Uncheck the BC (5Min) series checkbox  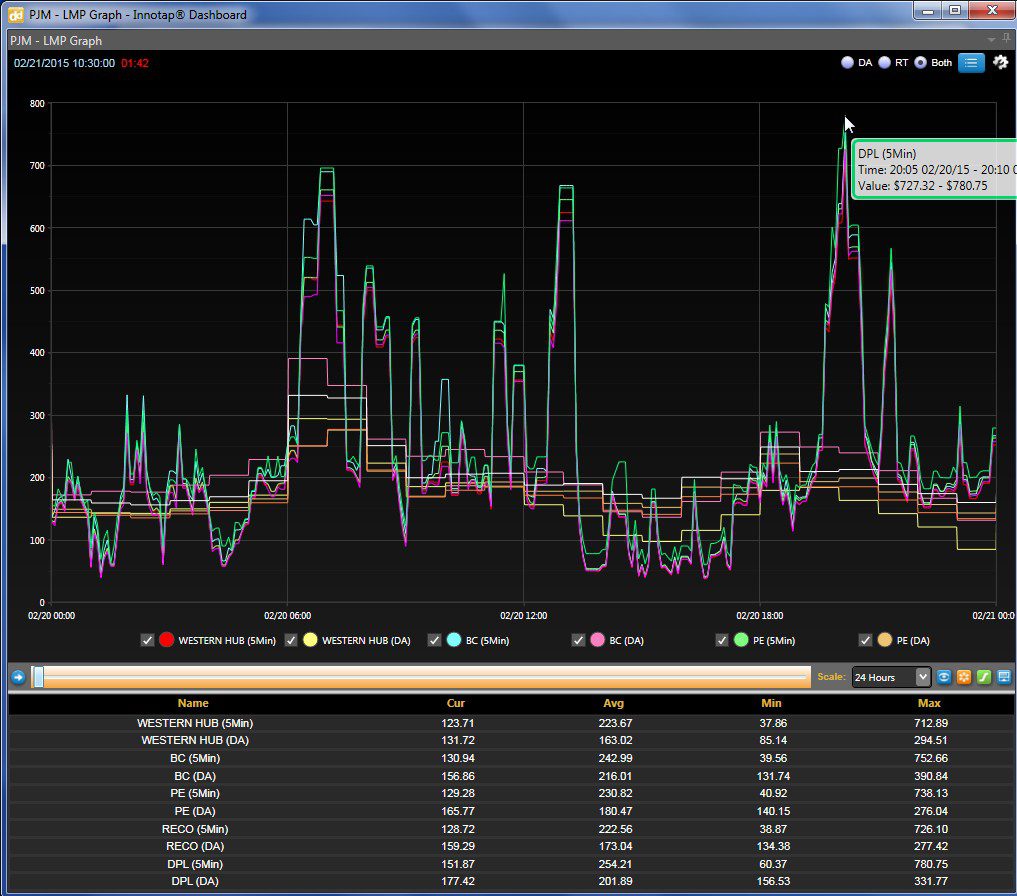pos(435,640)
